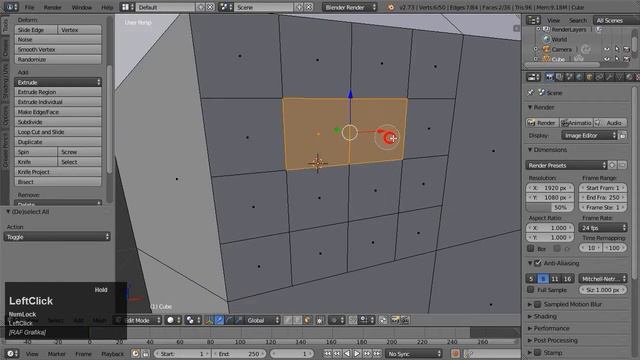Select the scale manipulator icon

pos(239,320)
